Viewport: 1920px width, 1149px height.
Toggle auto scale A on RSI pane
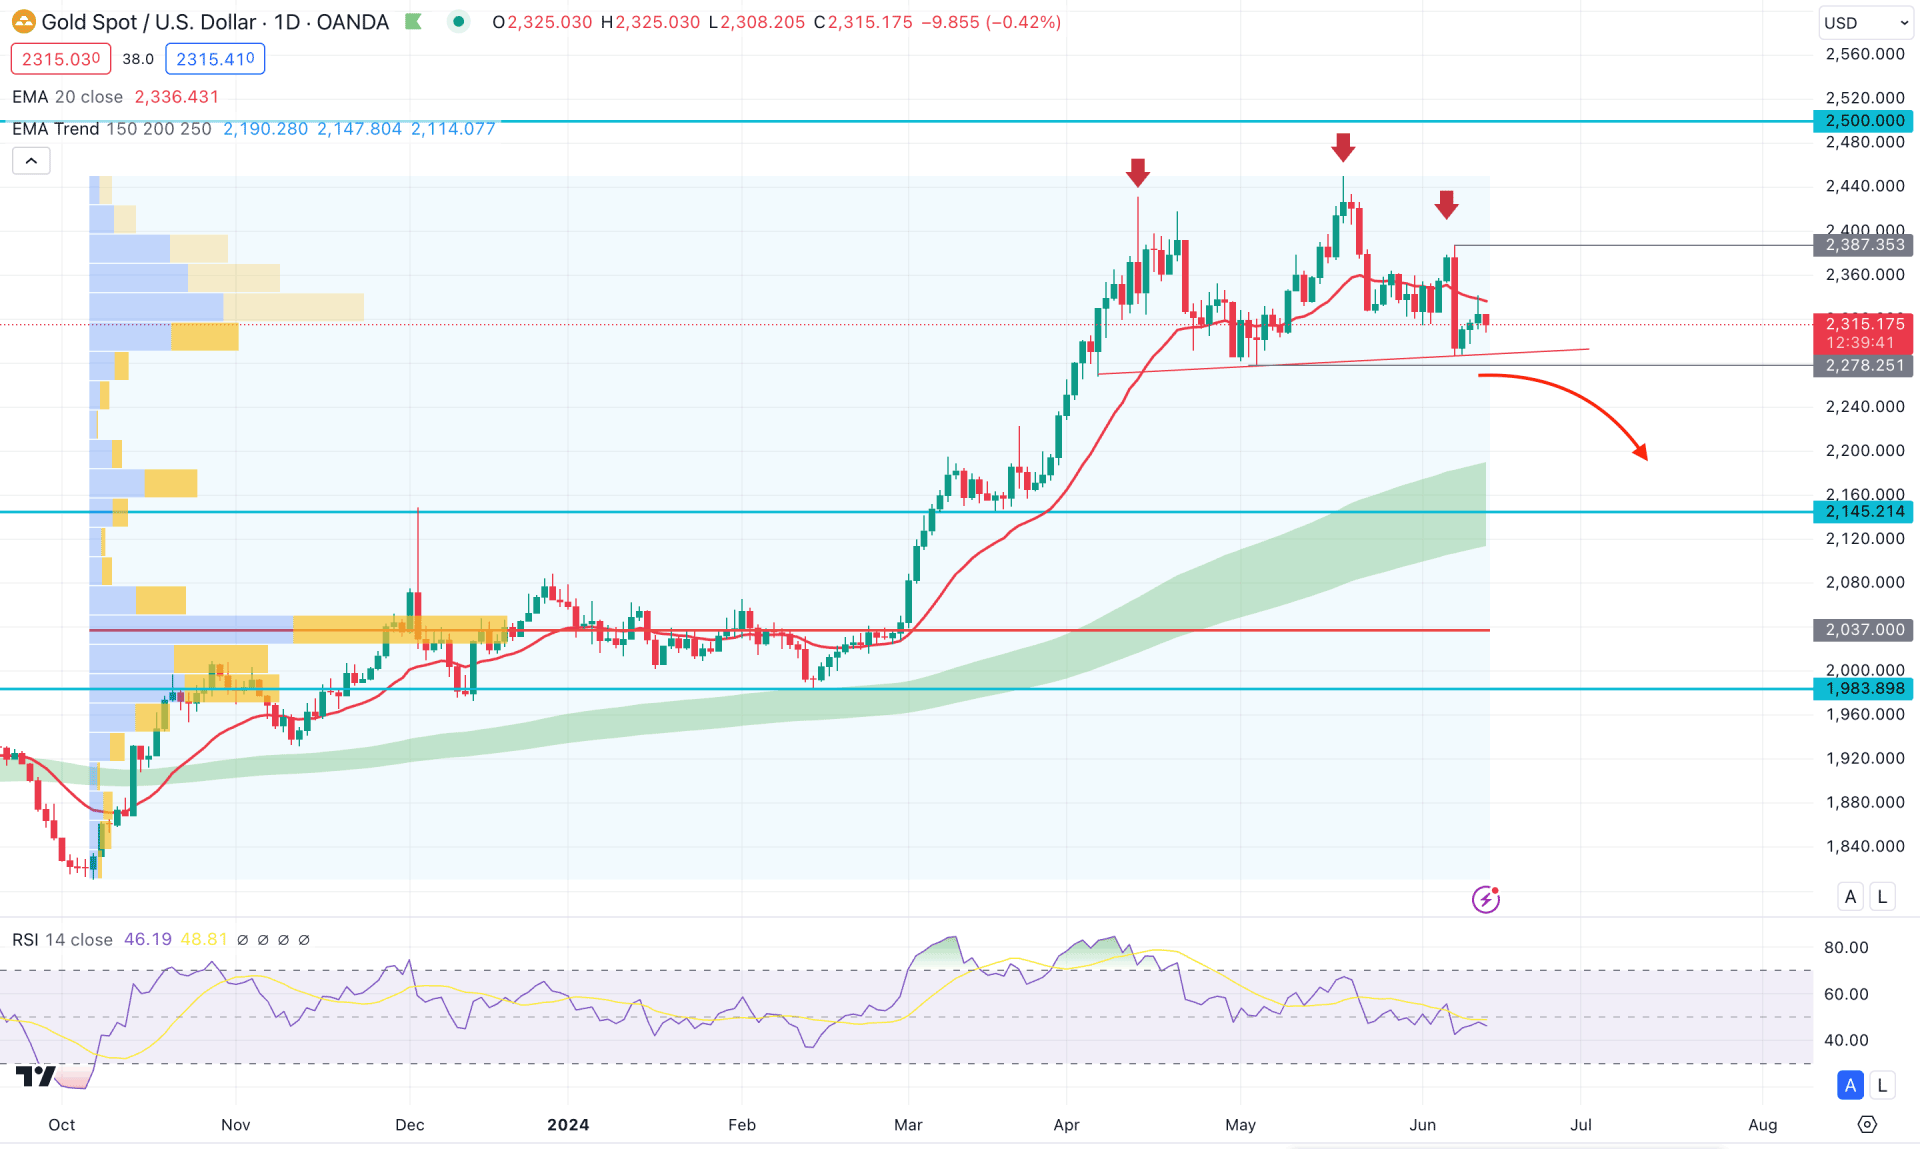1850,1085
